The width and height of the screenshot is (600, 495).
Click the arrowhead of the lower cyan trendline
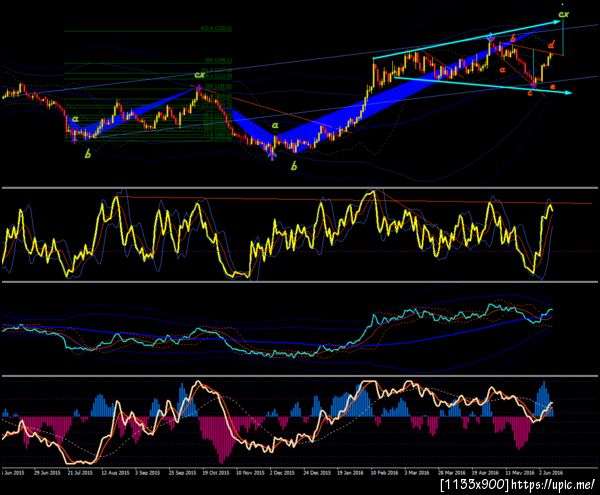tap(569, 93)
